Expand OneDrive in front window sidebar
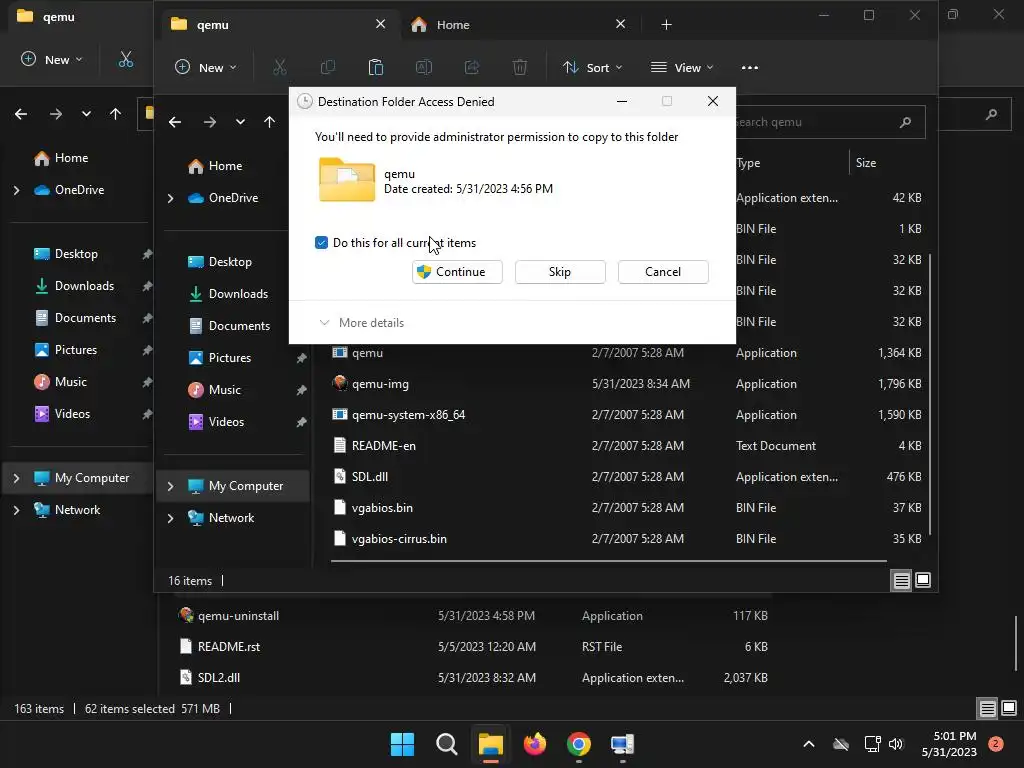Image resolution: width=1024 pixels, height=768 pixels. [170, 198]
